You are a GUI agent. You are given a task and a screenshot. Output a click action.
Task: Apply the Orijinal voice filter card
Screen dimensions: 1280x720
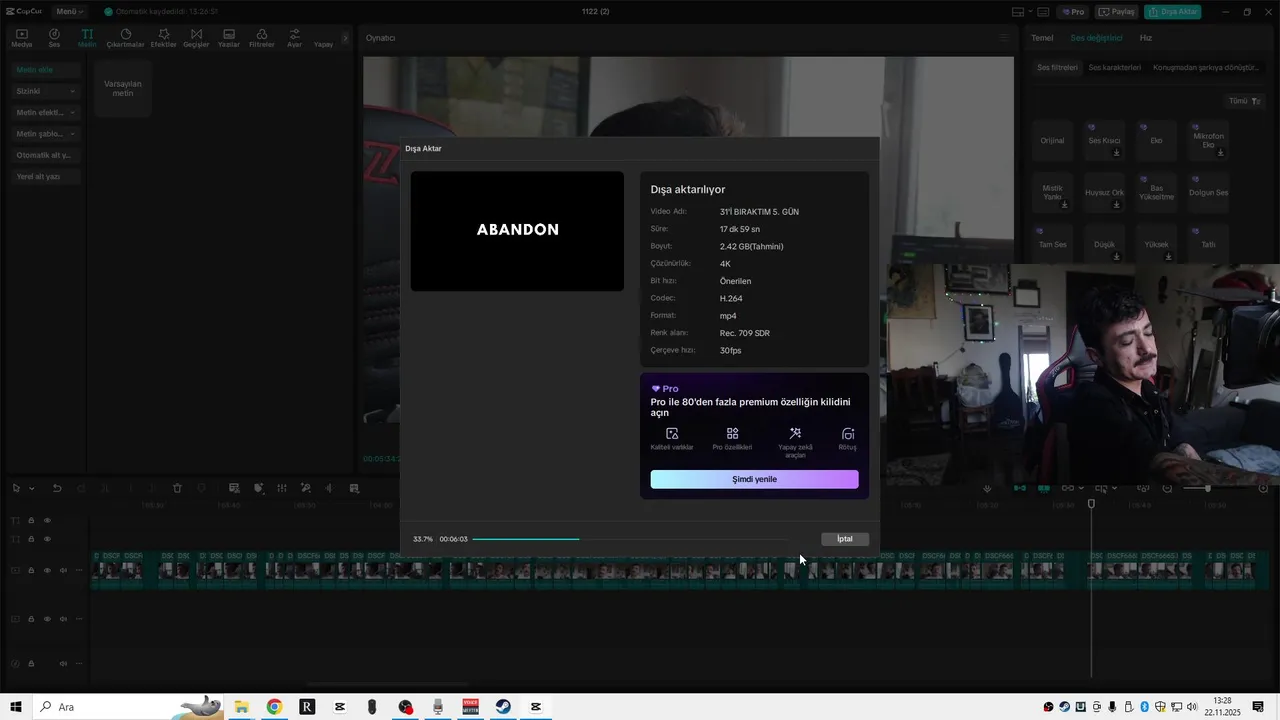1052,140
